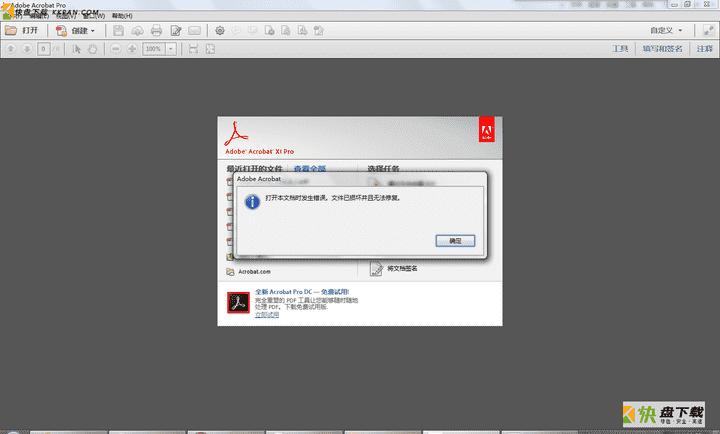
Task: Click the Edit document pencil icon
Action: (x=176, y=31)
